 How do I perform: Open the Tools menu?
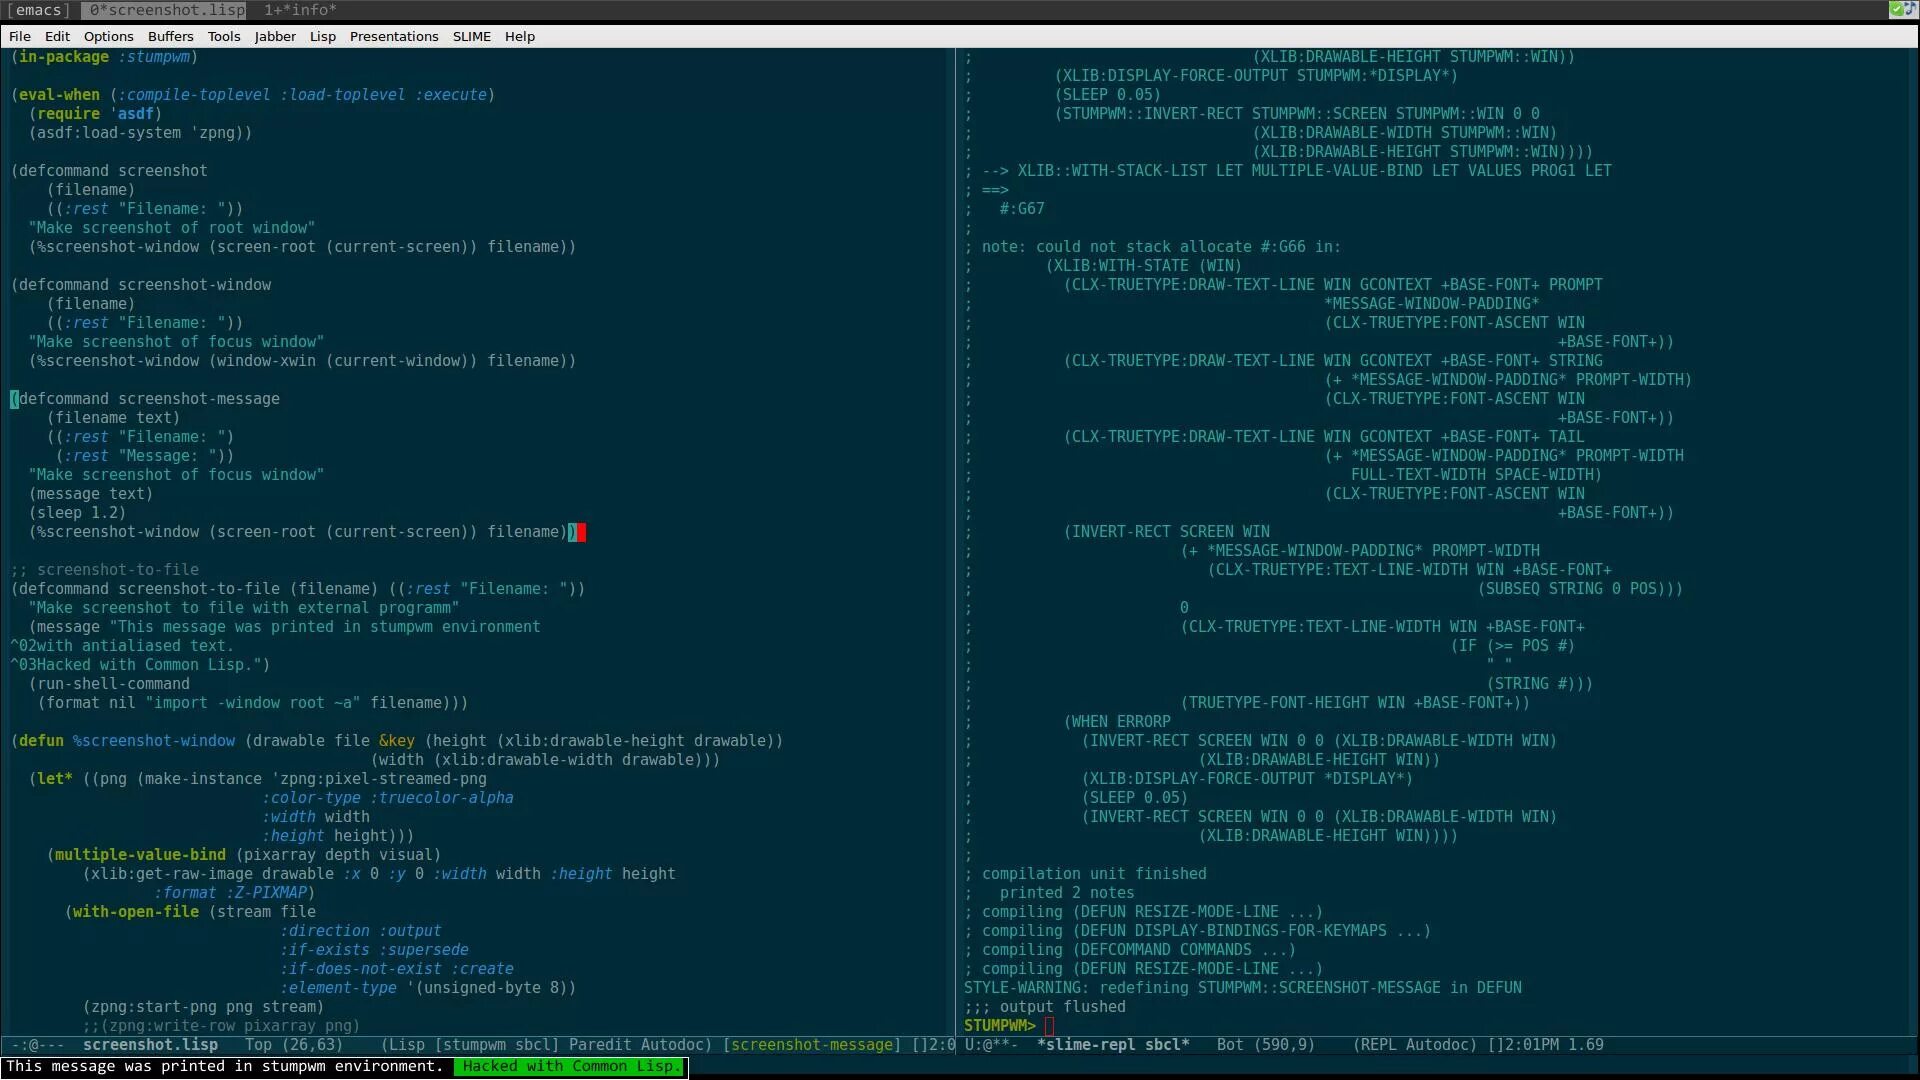tap(224, 36)
